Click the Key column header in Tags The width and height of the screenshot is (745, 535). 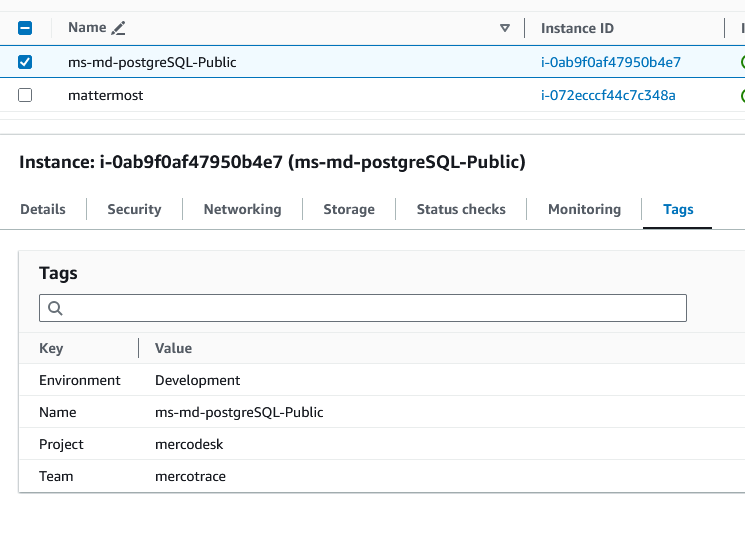[x=51, y=348]
